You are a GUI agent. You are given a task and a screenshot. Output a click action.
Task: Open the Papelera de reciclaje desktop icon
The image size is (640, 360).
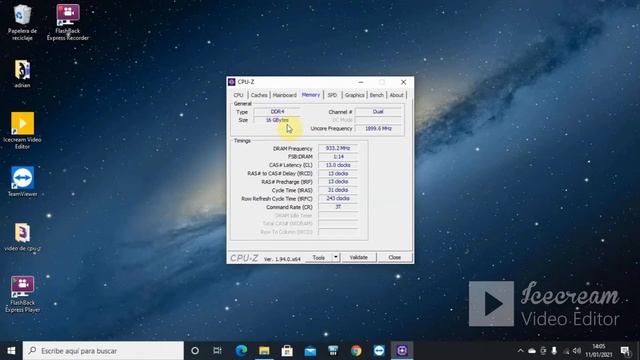point(22,22)
